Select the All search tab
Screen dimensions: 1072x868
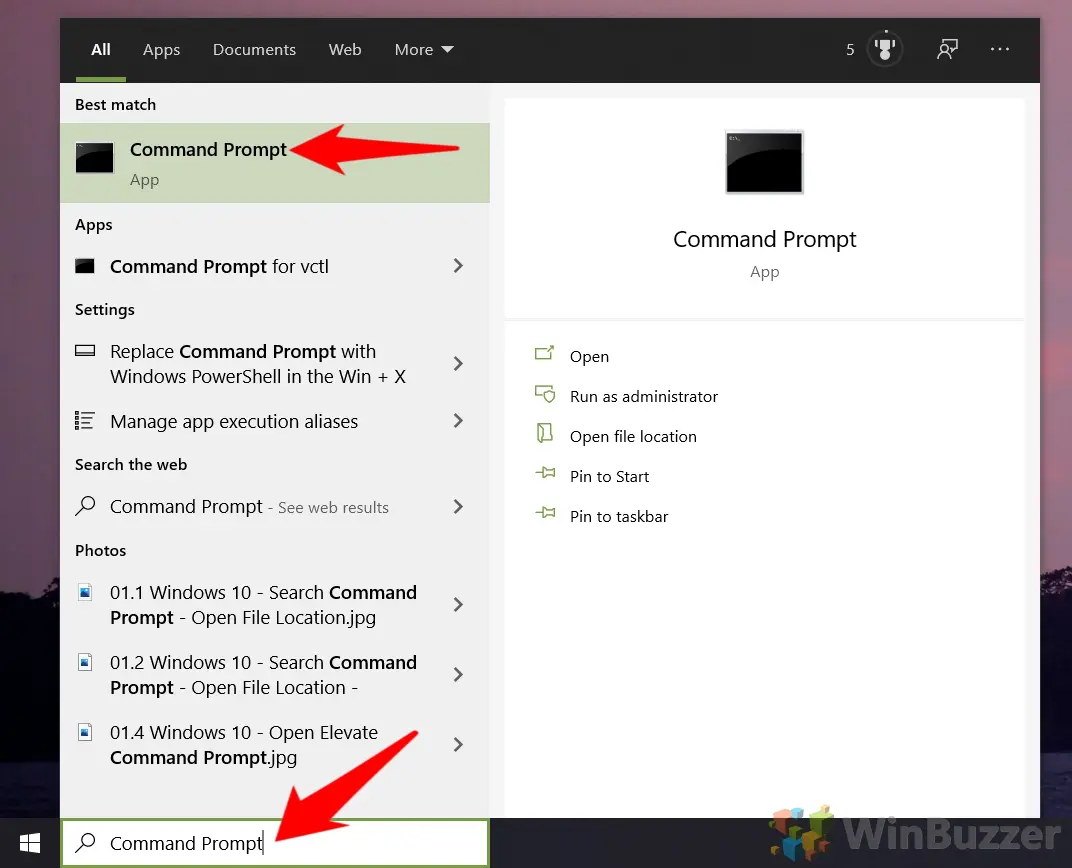pos(100,50)
